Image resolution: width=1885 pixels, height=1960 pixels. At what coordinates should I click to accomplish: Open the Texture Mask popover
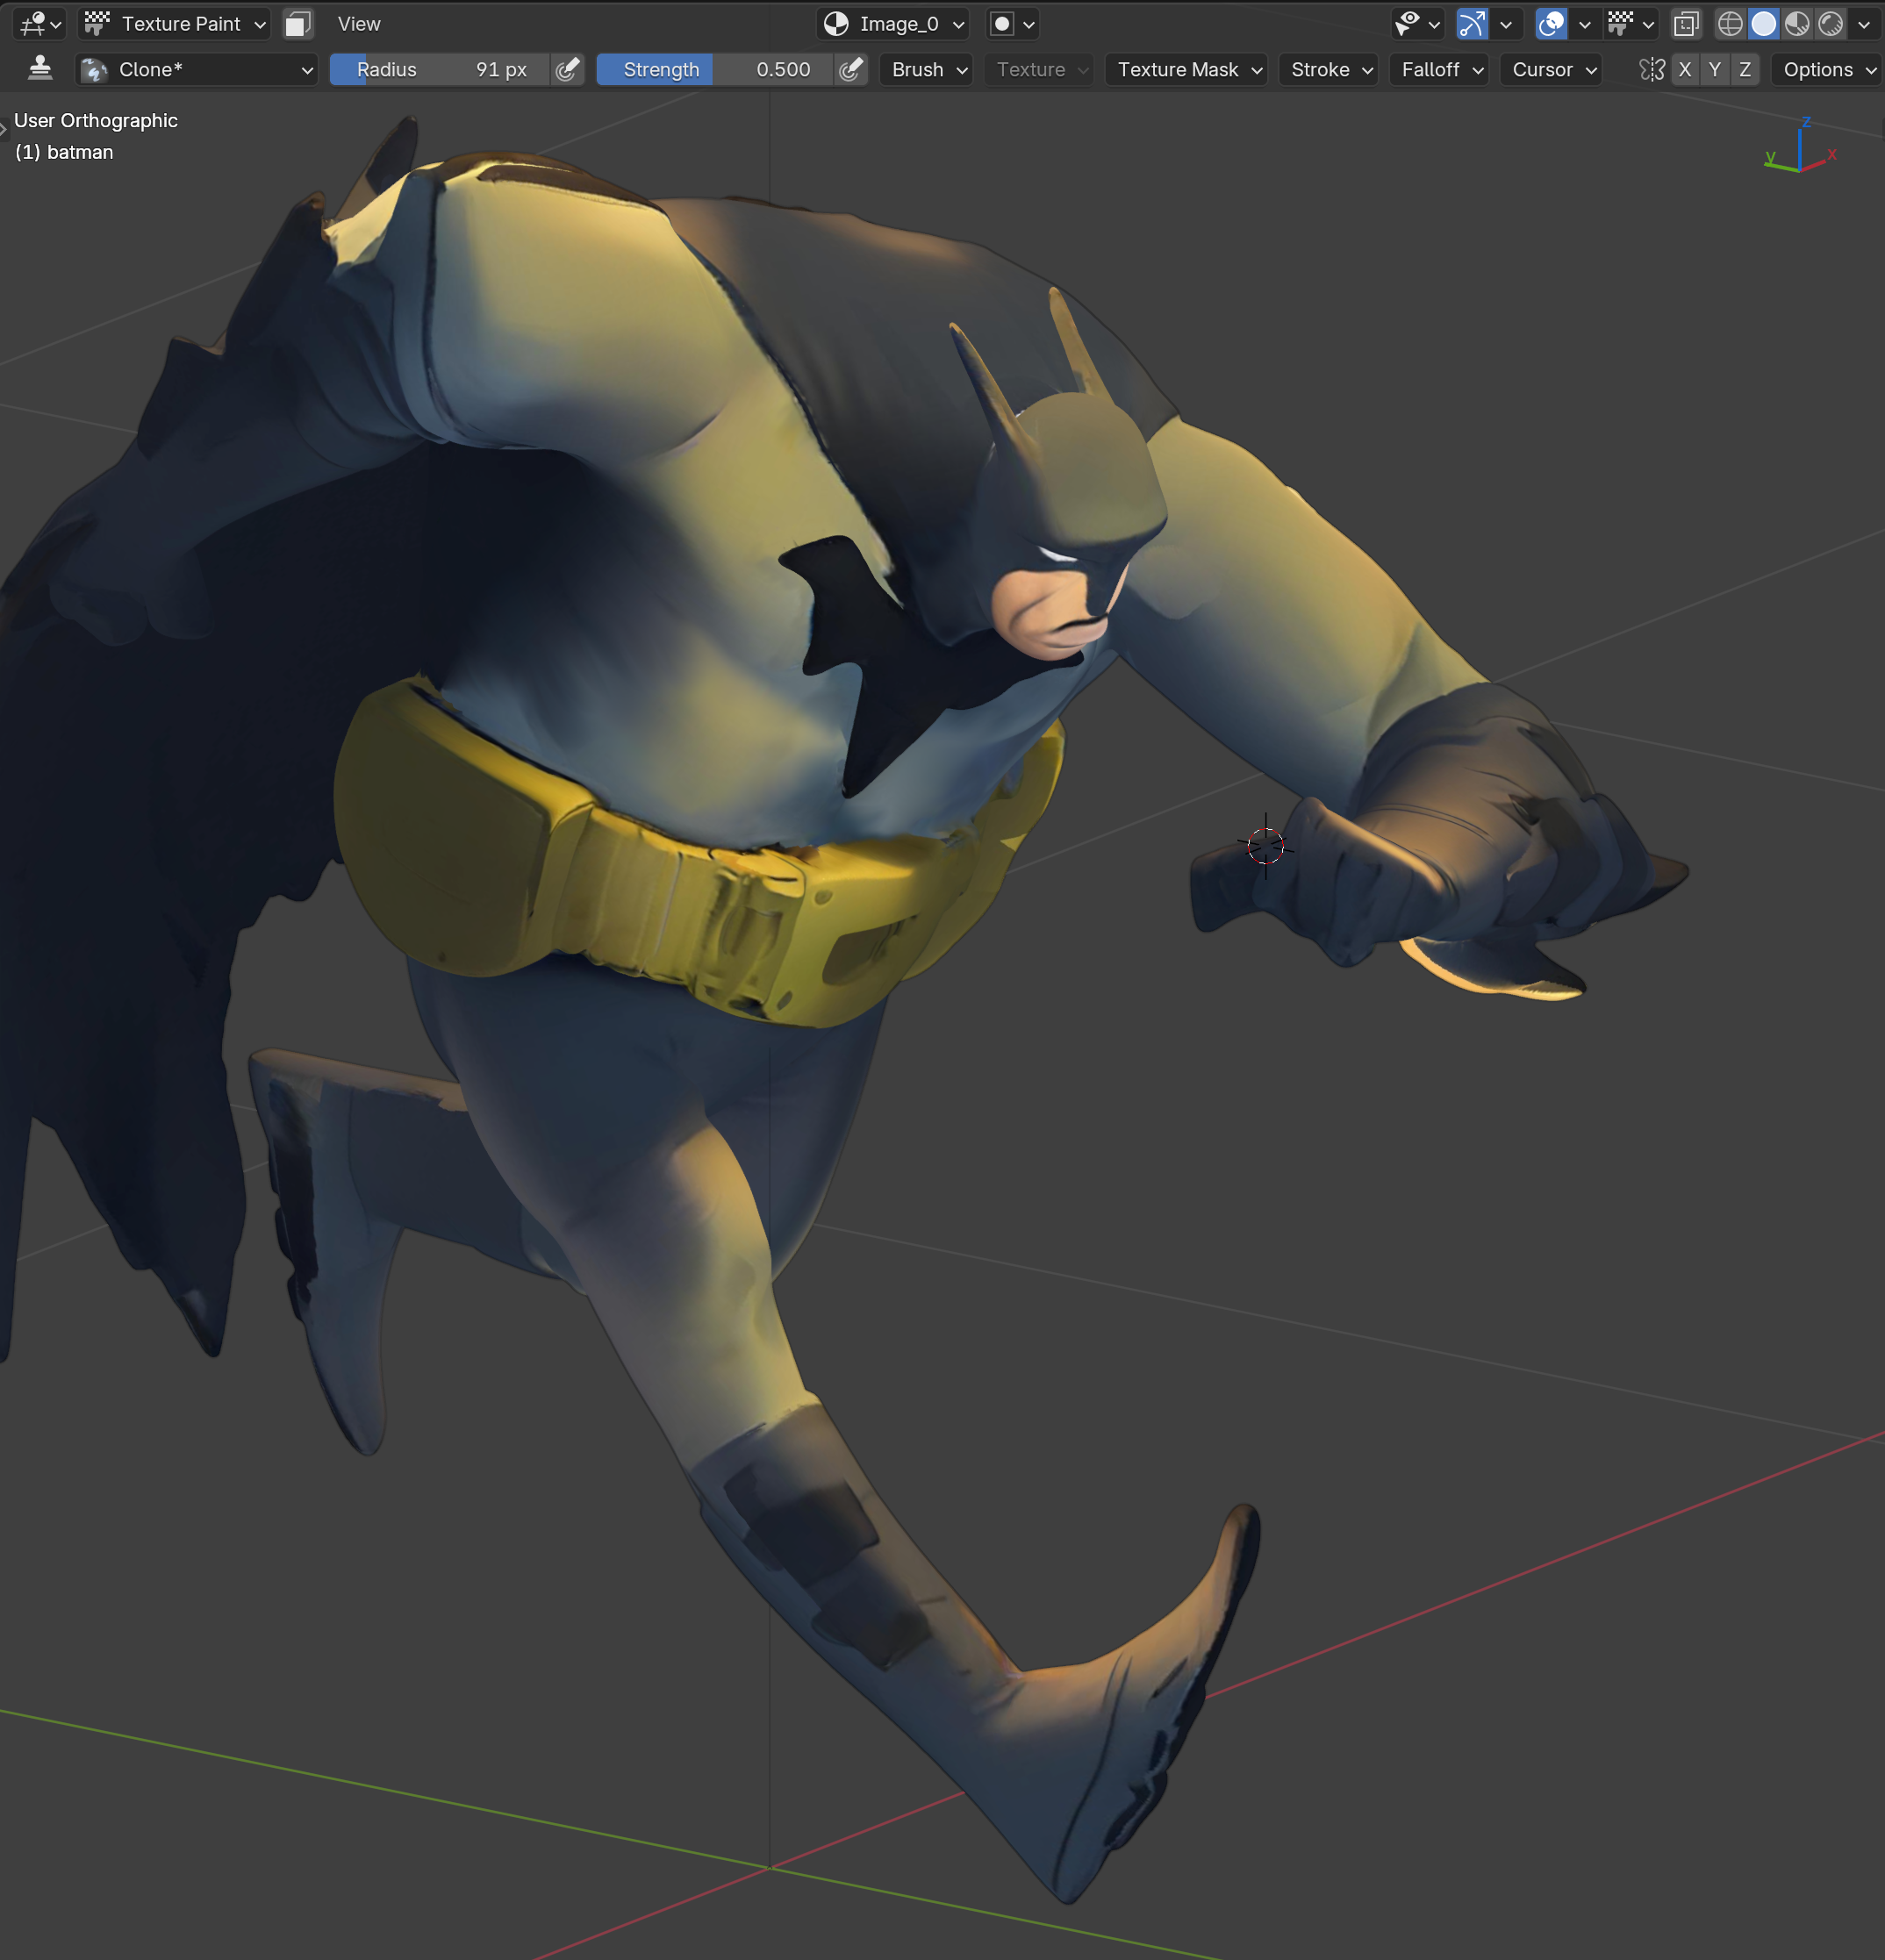pos(1187,69)
